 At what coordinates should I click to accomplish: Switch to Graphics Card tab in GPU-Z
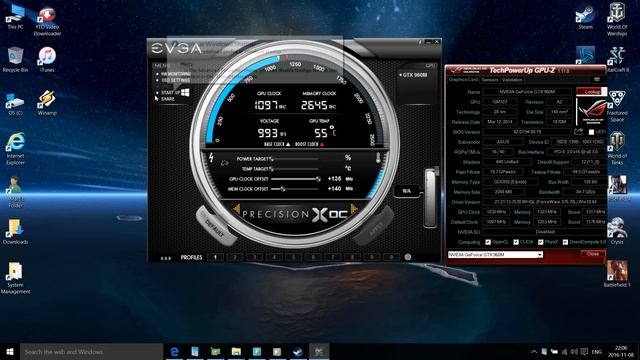click(x=463, y=80)
